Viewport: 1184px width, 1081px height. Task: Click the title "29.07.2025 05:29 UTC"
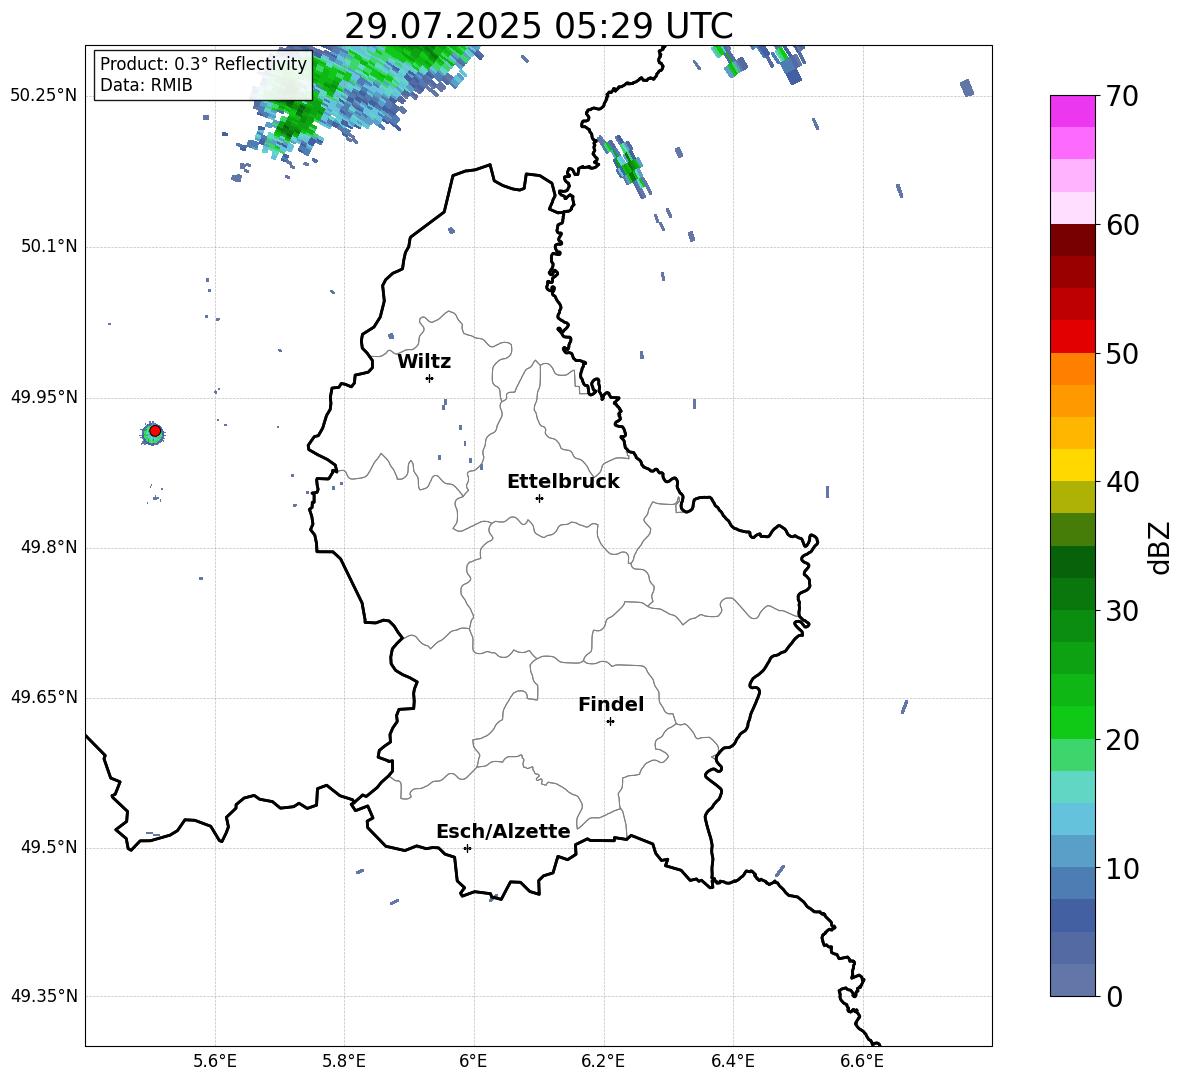538,26
